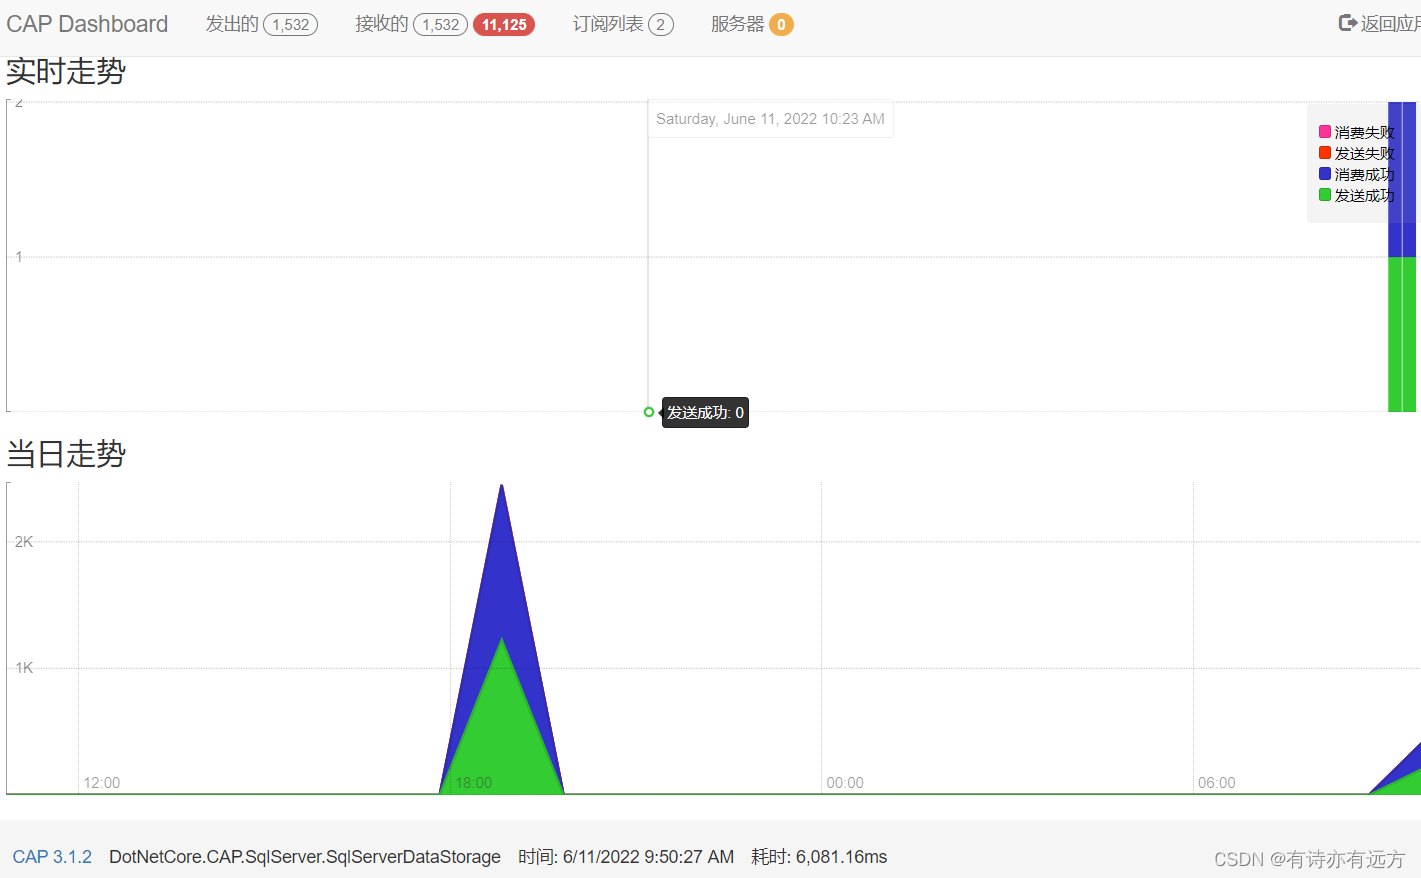Viewport: 1421px width, 878px height.
Task: Click the pink 消费失败 legend swatch
Action: [x=1325, y=132]
